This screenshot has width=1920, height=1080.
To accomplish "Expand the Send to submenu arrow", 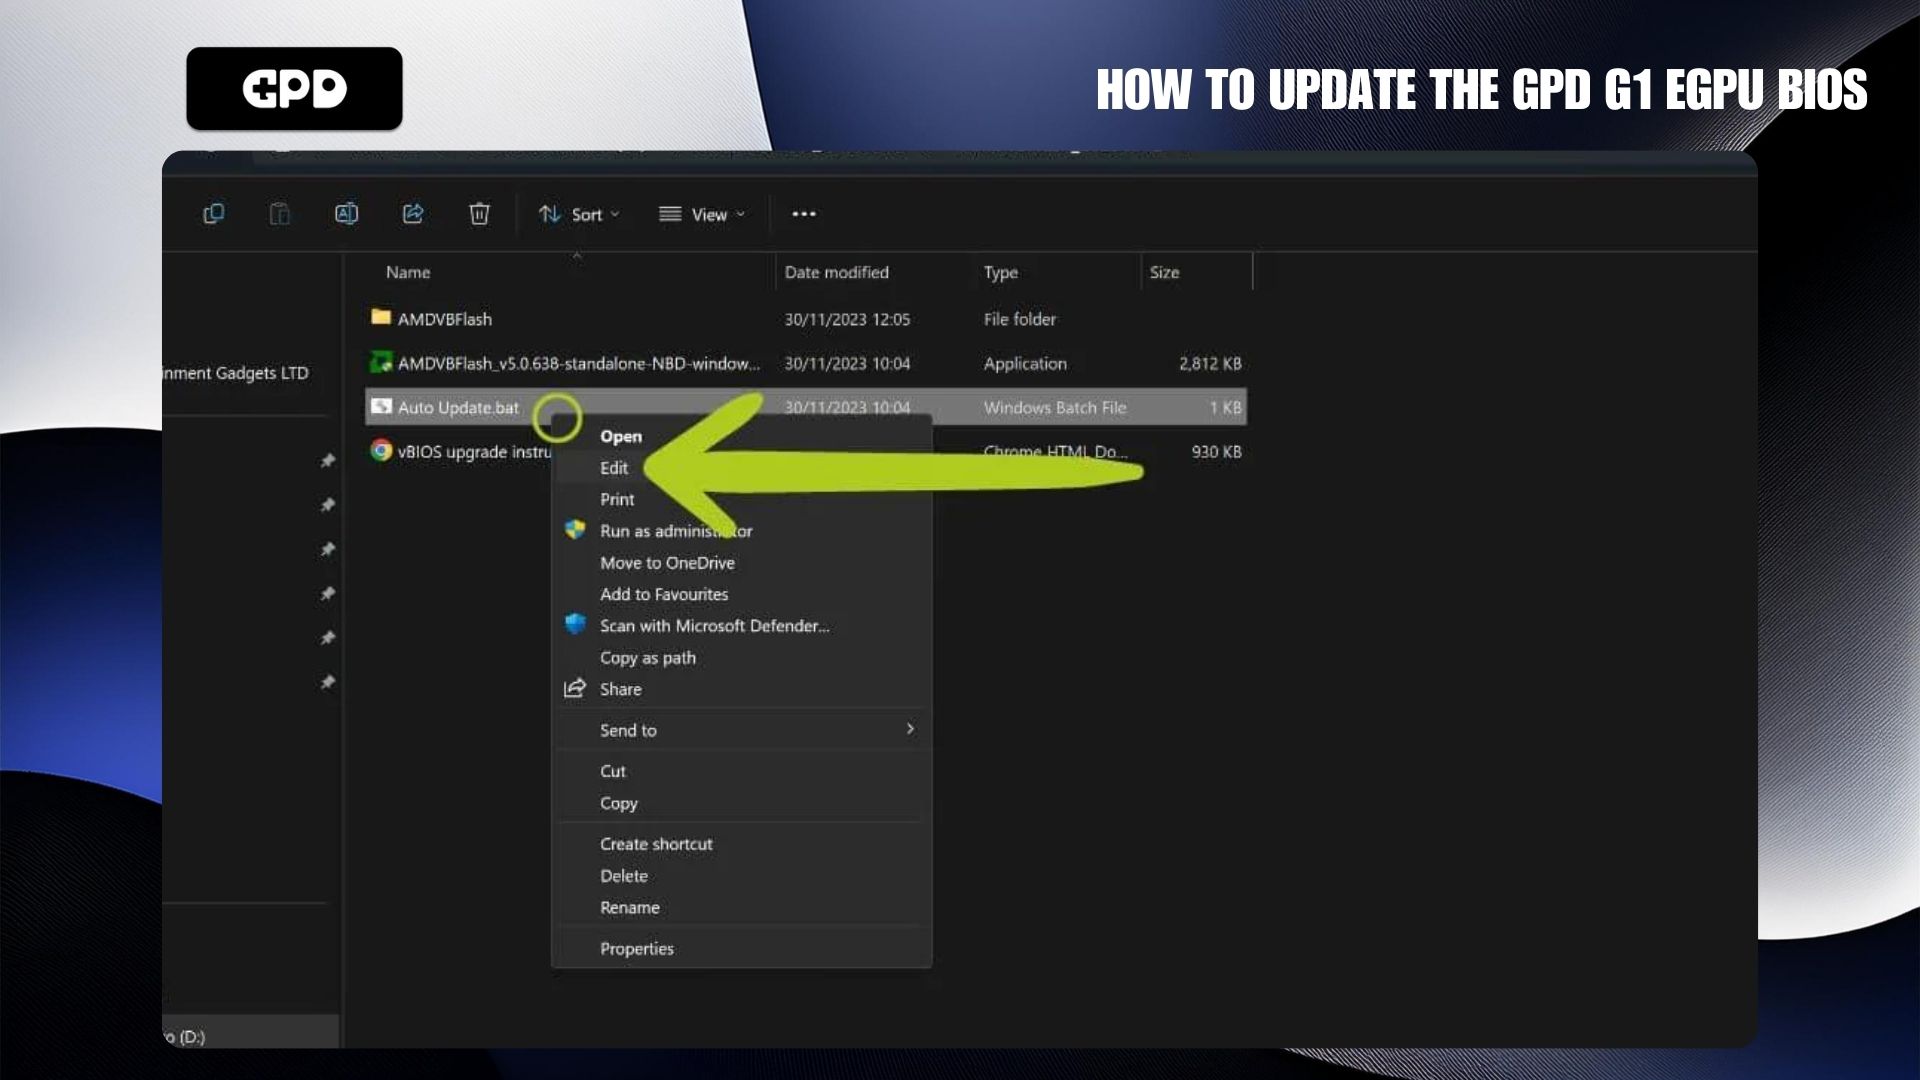I will pyautogui.click(x=909, y=729).
